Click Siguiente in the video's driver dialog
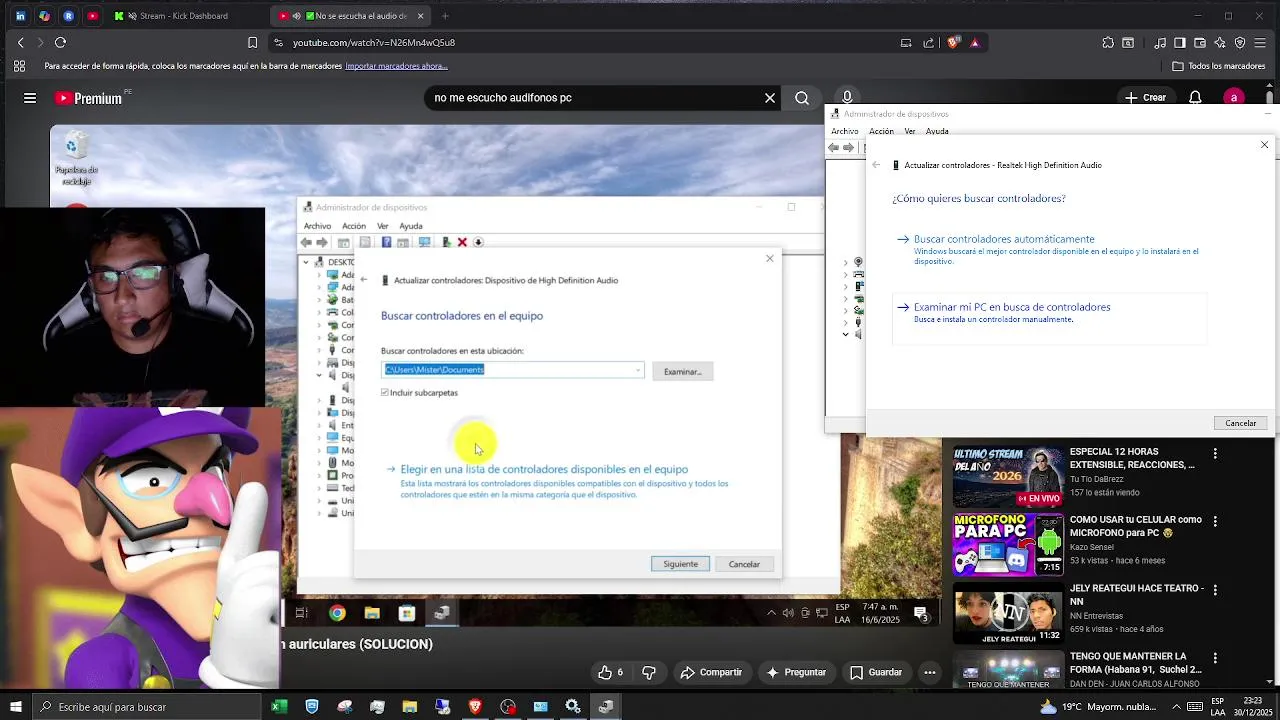 tap(680, 564)
